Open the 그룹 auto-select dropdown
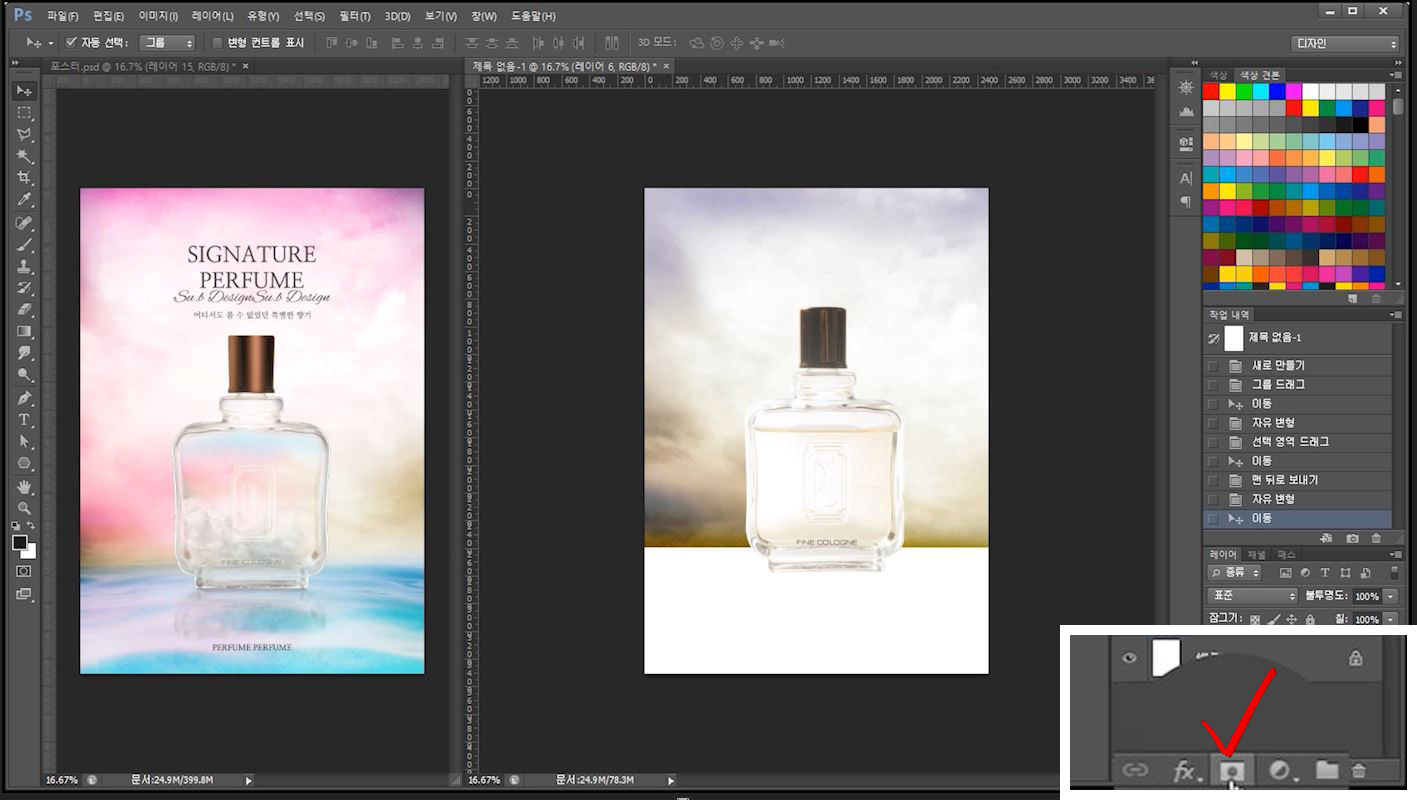Viewport: 1417px width, 800px height. point(167,43)
